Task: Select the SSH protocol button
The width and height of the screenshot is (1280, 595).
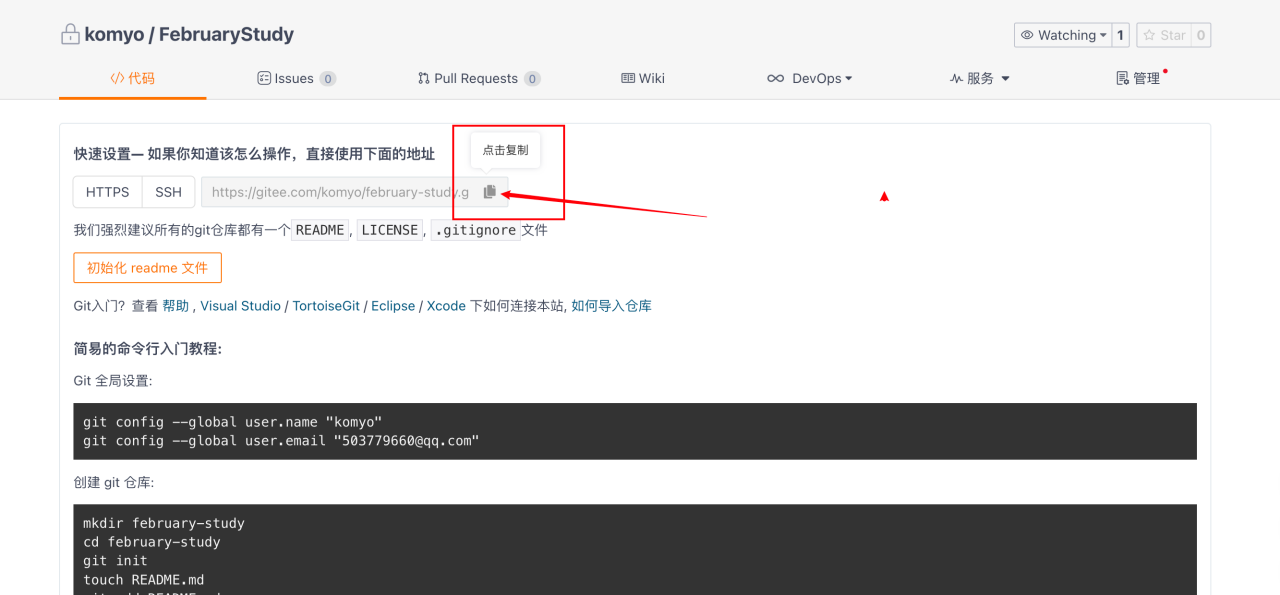Action: tap(168, 192)
